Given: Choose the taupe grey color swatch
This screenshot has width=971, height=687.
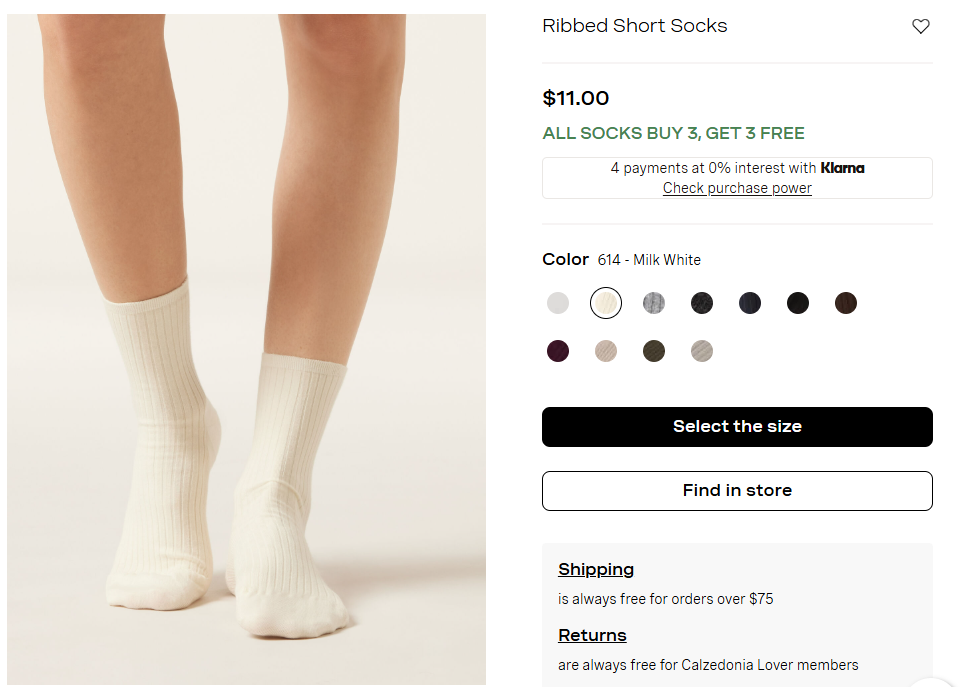Looking at the screenshot, I should 702,351.
